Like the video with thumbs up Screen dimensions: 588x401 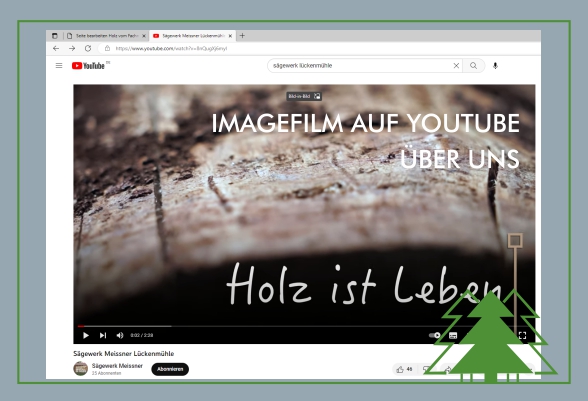[404, 369]
